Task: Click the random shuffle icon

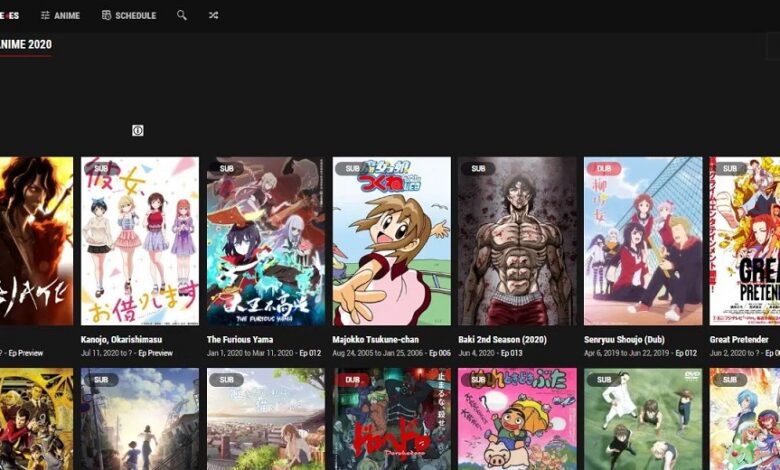Action: (213, 15)
